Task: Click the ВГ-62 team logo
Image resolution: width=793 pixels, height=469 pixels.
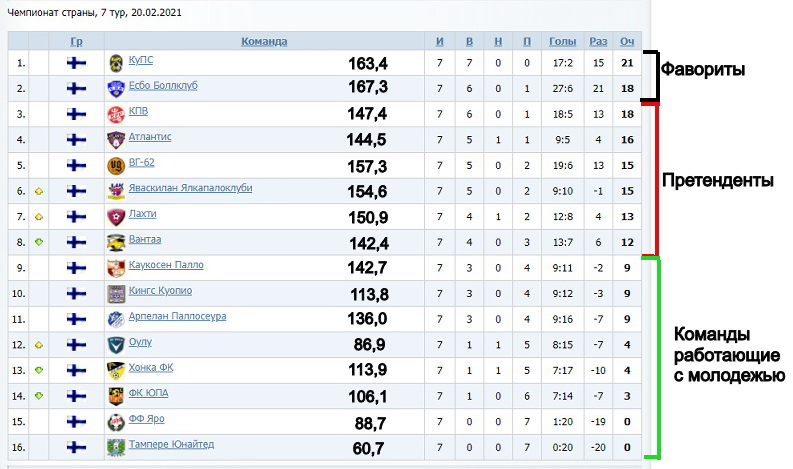Action: pyautogui.click(x=116, y=164)
